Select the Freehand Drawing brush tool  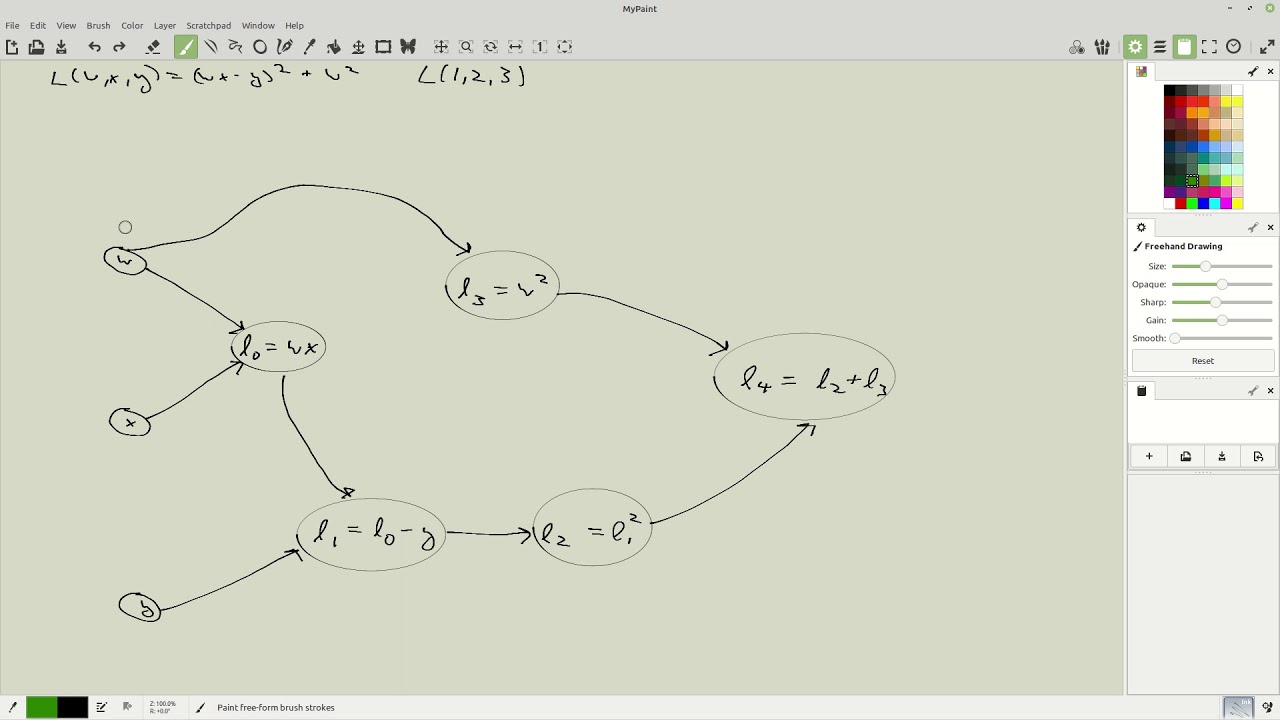point(186,47)
